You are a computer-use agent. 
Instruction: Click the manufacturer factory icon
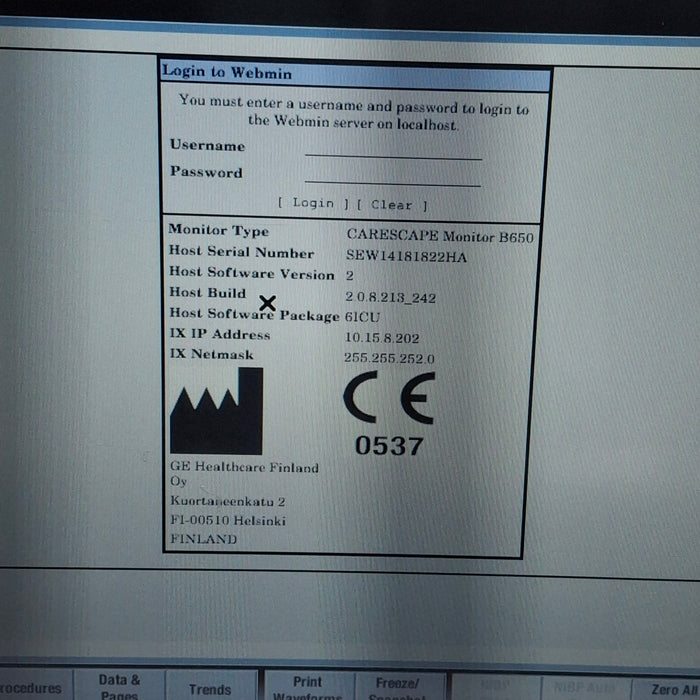216,411
